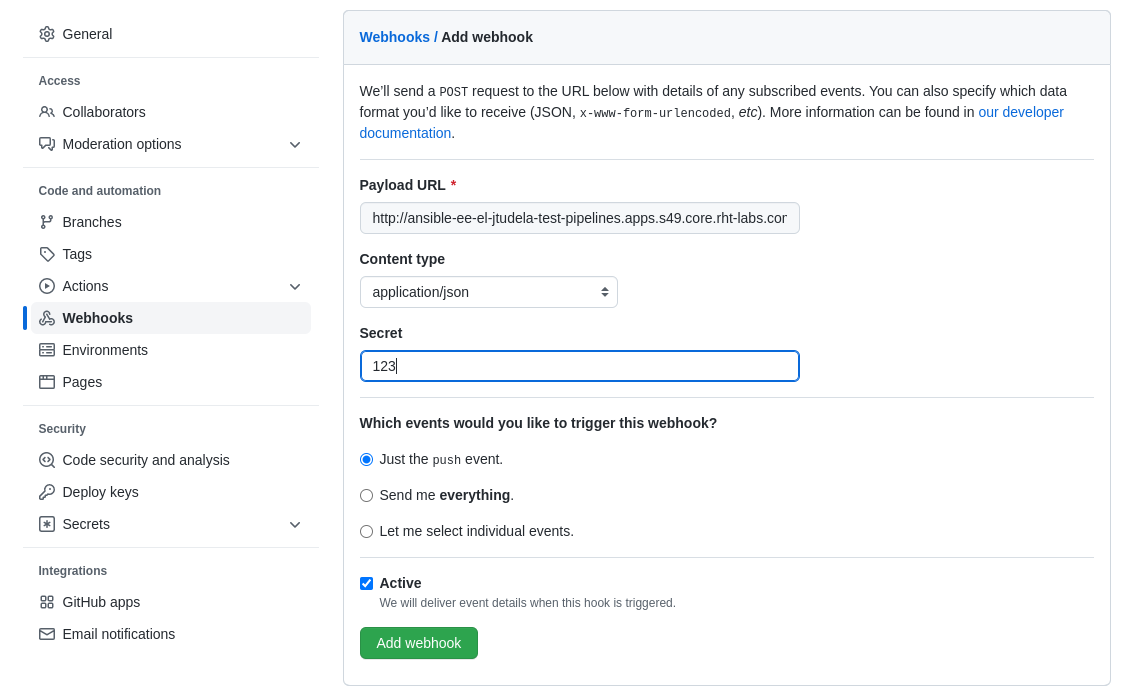Click inside the Secret input field

580,366
